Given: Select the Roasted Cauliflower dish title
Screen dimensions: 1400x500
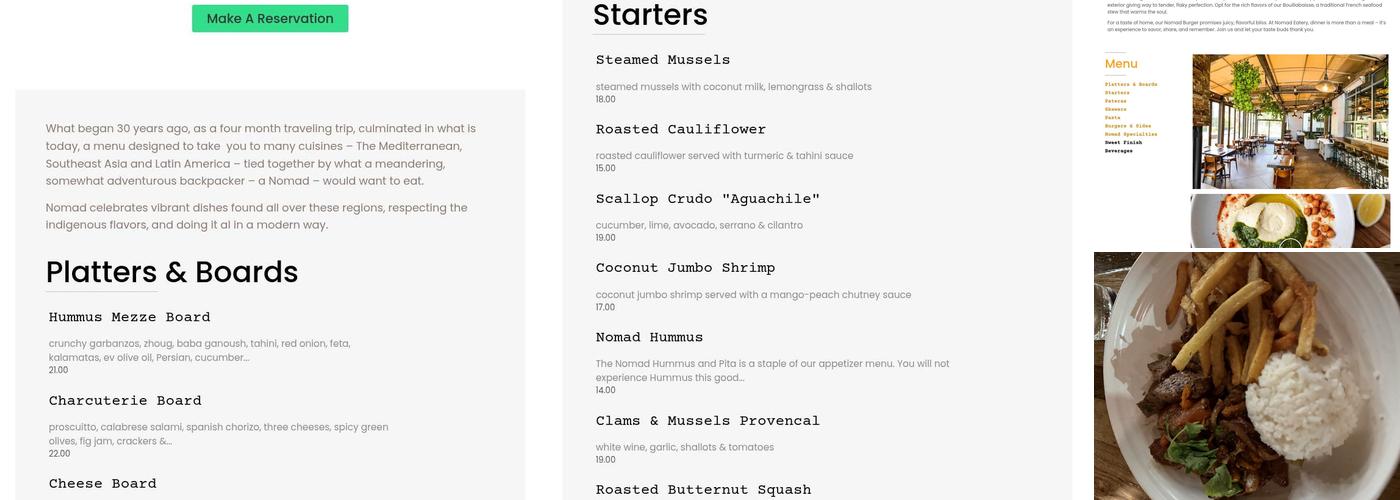Looking at the screenshot, I should pyautogui.click(x=681, y=129).
